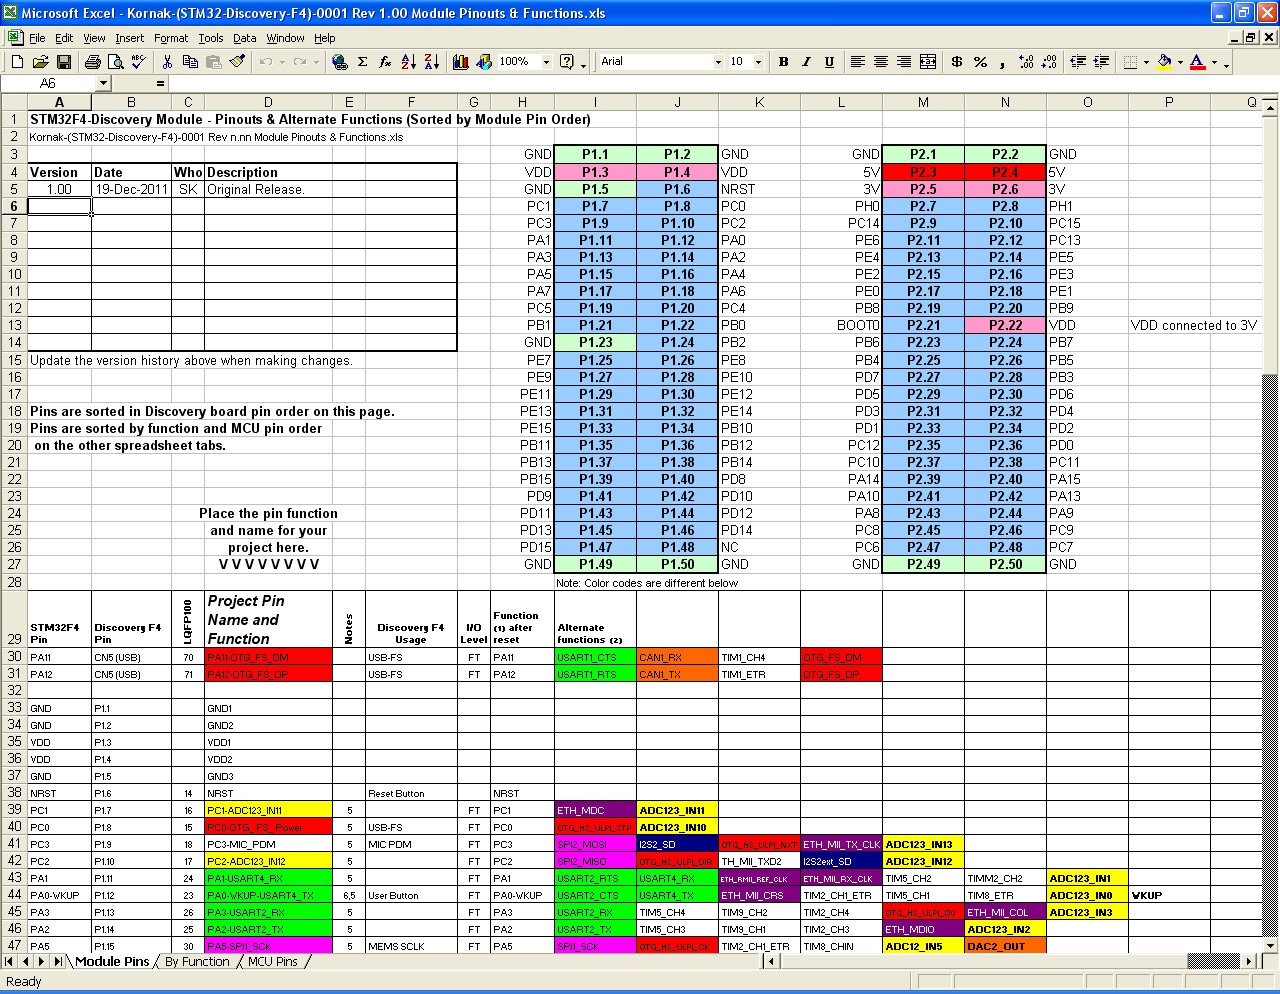1280x994 pixels.
Task: Sort descending Z to A
Action: [431, 62]
